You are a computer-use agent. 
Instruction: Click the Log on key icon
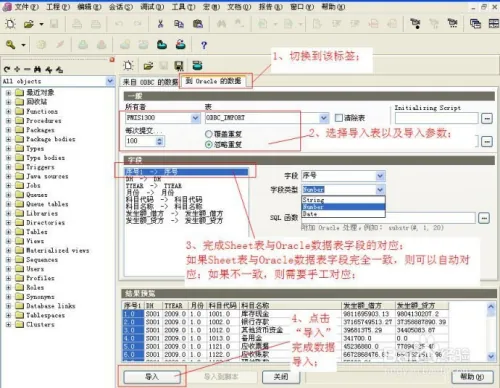coord(10,44)
